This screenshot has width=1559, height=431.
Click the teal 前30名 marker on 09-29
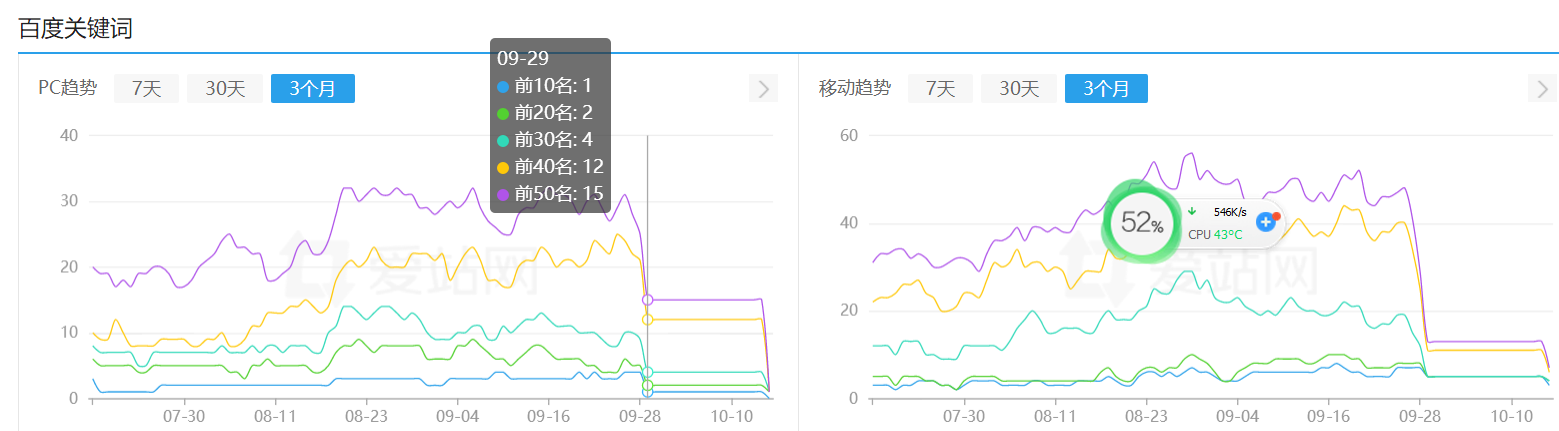point(647,372)
